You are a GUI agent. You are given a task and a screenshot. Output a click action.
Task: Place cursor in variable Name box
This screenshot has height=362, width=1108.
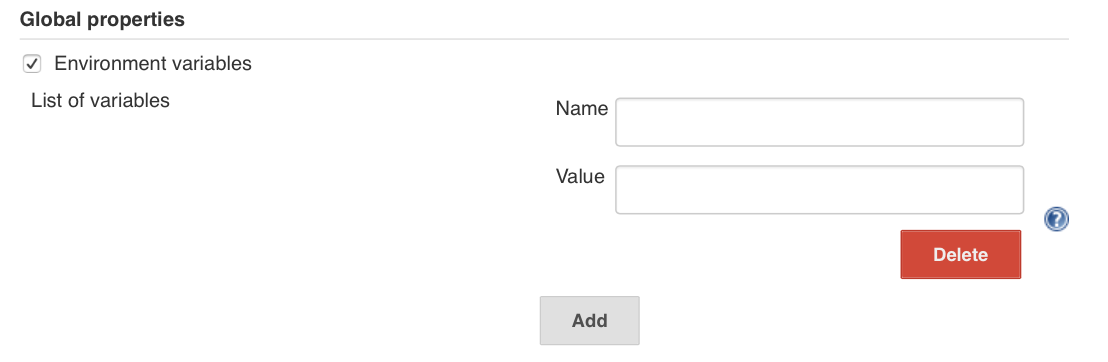coord(819,122)
